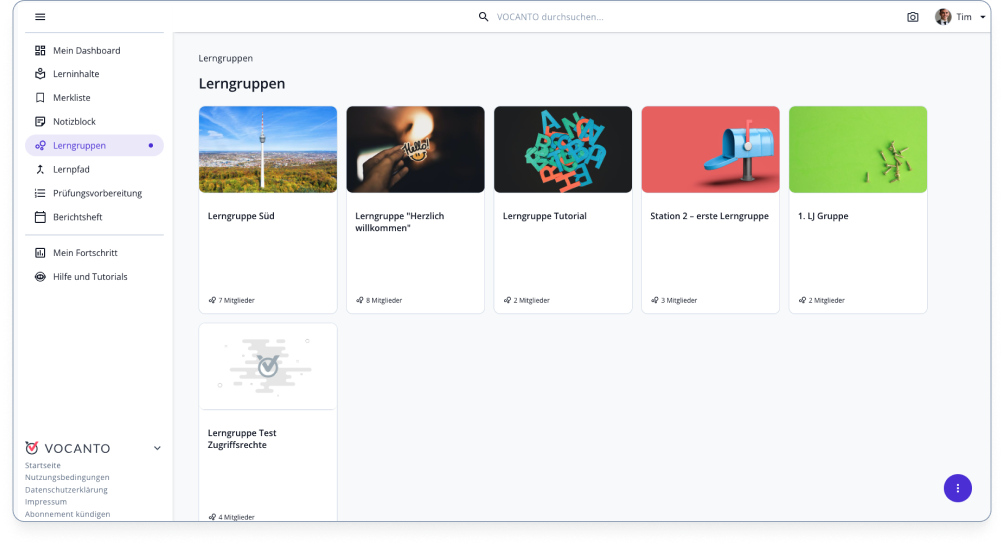Collapse the VOCANTO footer chevron
Image resolution: width=1004 pixels, height=546 pixels.
(157, 448)
